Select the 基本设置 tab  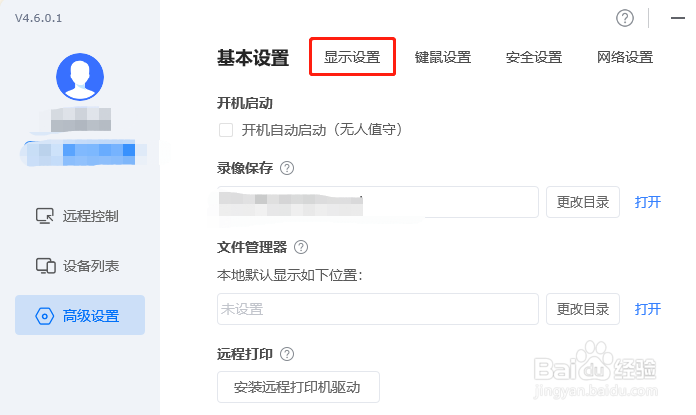(253, 58)
